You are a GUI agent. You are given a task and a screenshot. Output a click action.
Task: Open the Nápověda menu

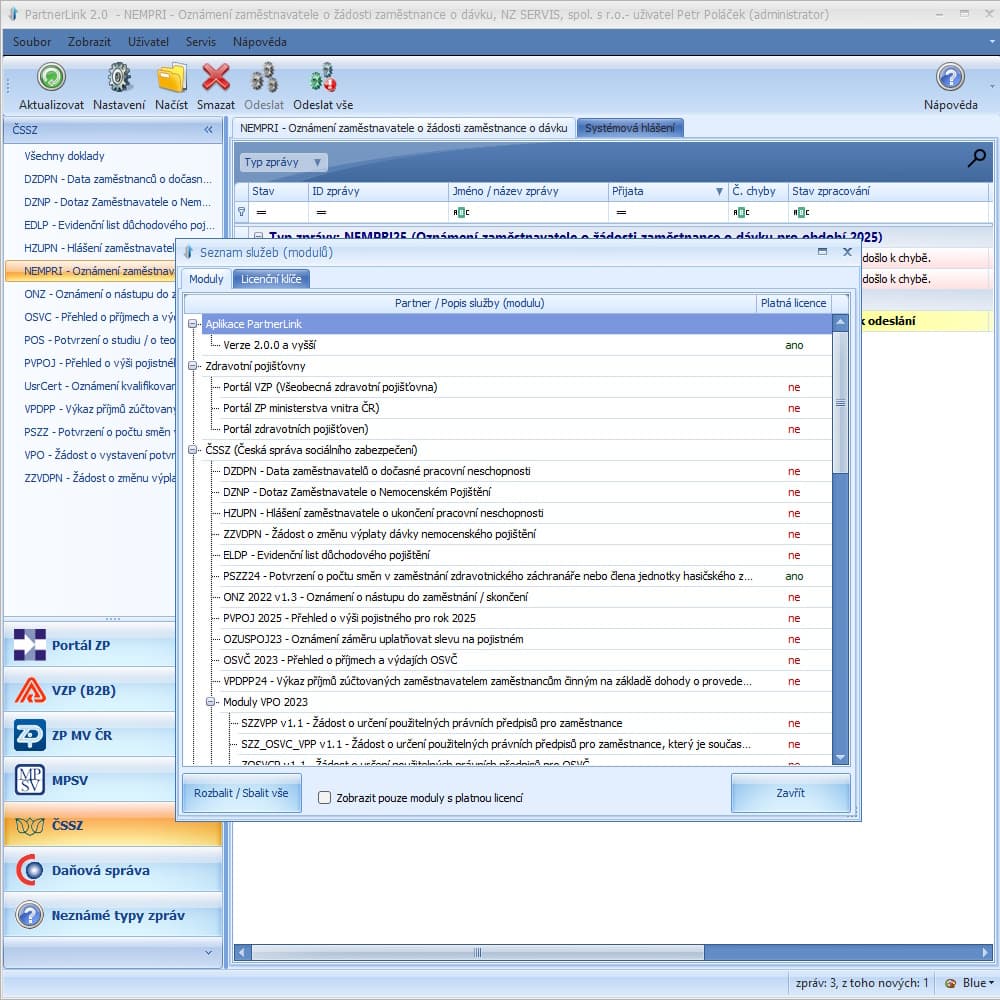[x=260, y=41]
